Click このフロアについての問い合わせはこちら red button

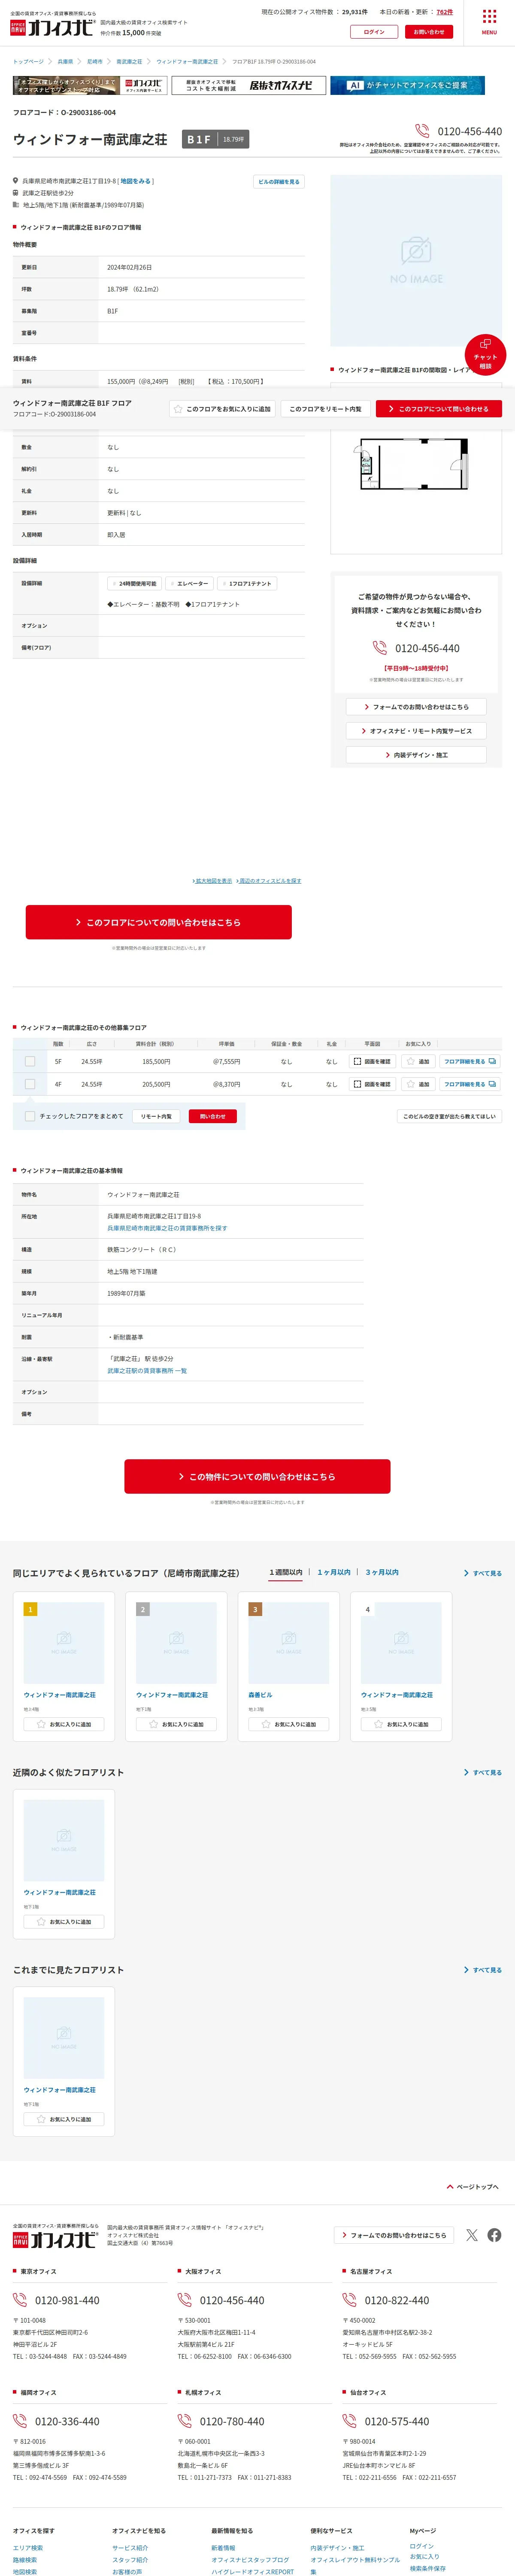point(159,922)
